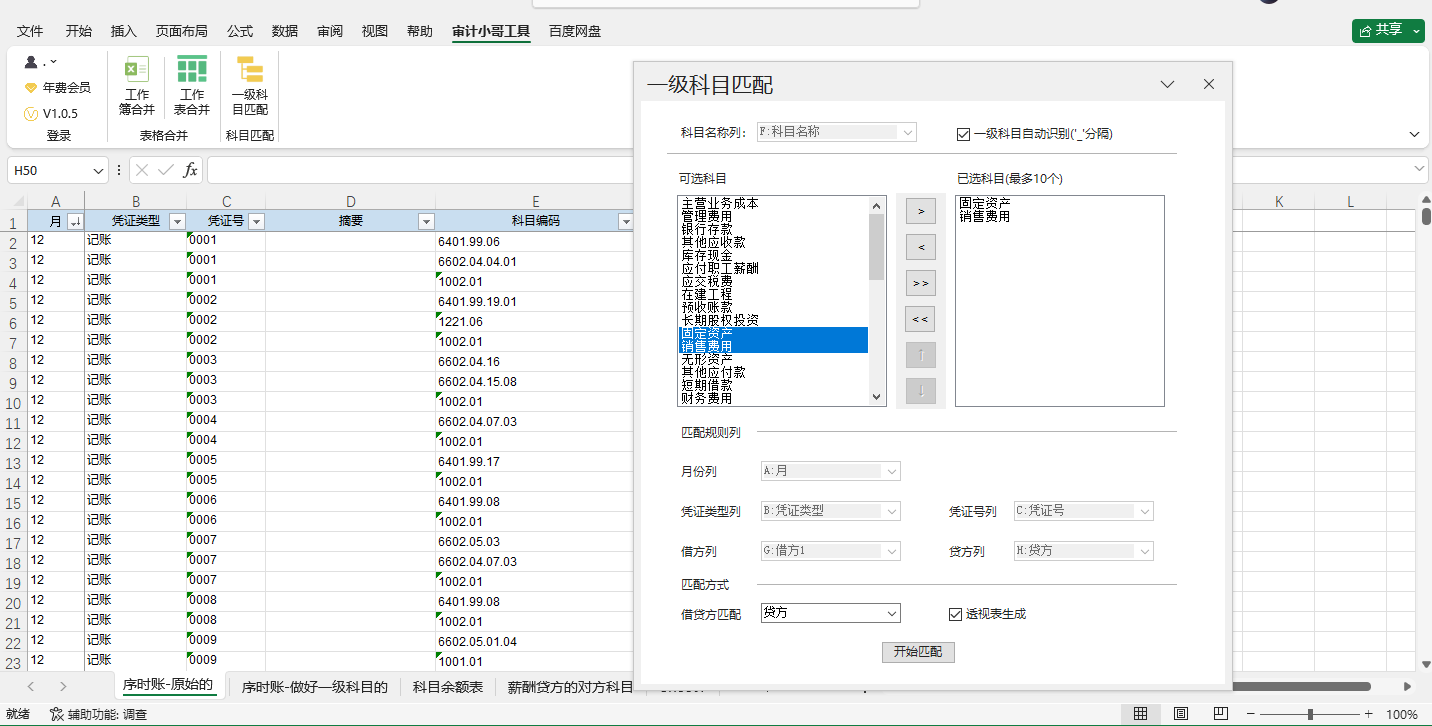Go to the previous sheet tab arrow

[31, 686]
